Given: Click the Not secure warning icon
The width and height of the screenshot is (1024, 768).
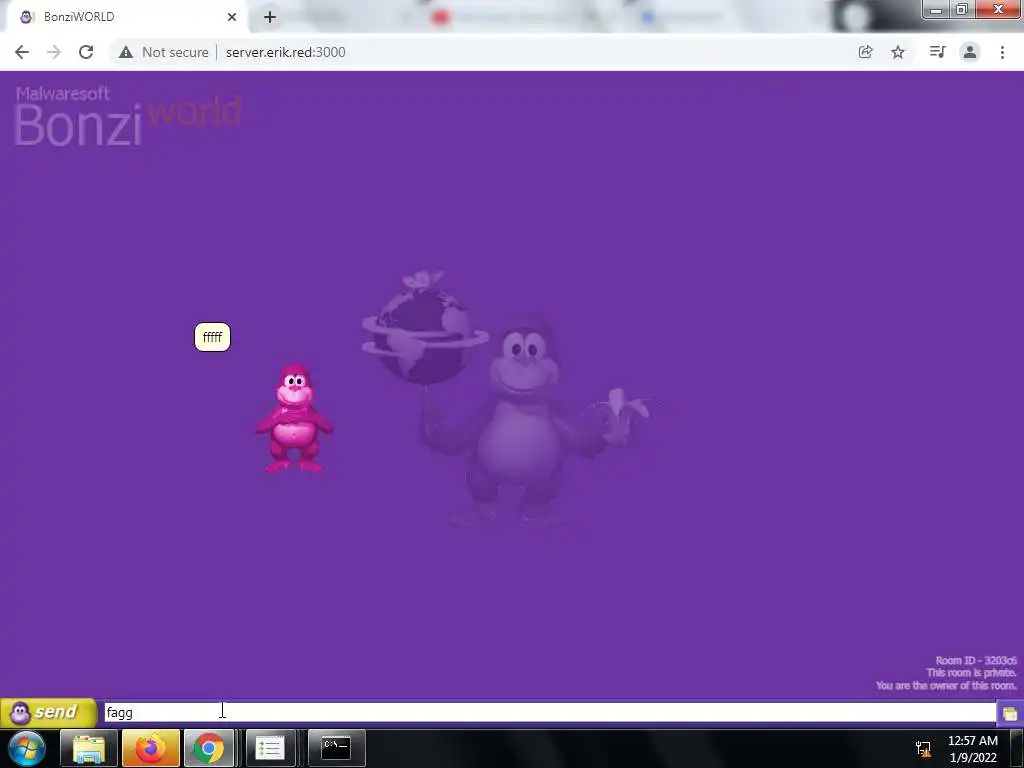Looking at the screenshot, I should [x=126, y=52].
